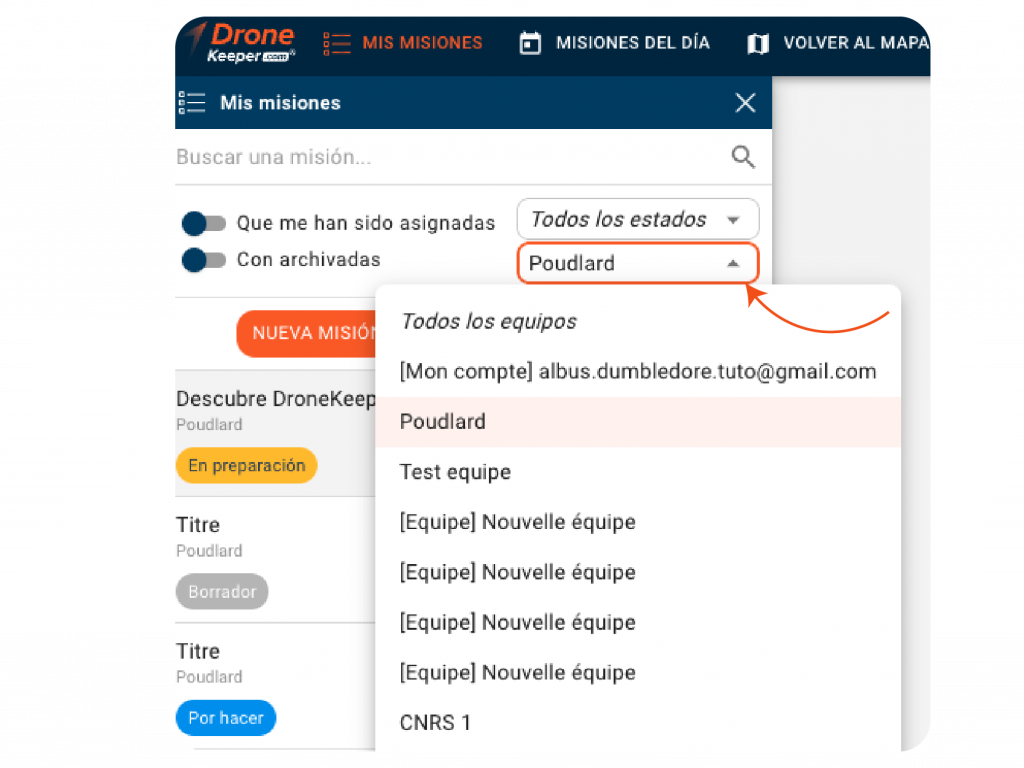
Task: Open Misiones del día tab
Action: pyautogui.click(x=632, y=43)
